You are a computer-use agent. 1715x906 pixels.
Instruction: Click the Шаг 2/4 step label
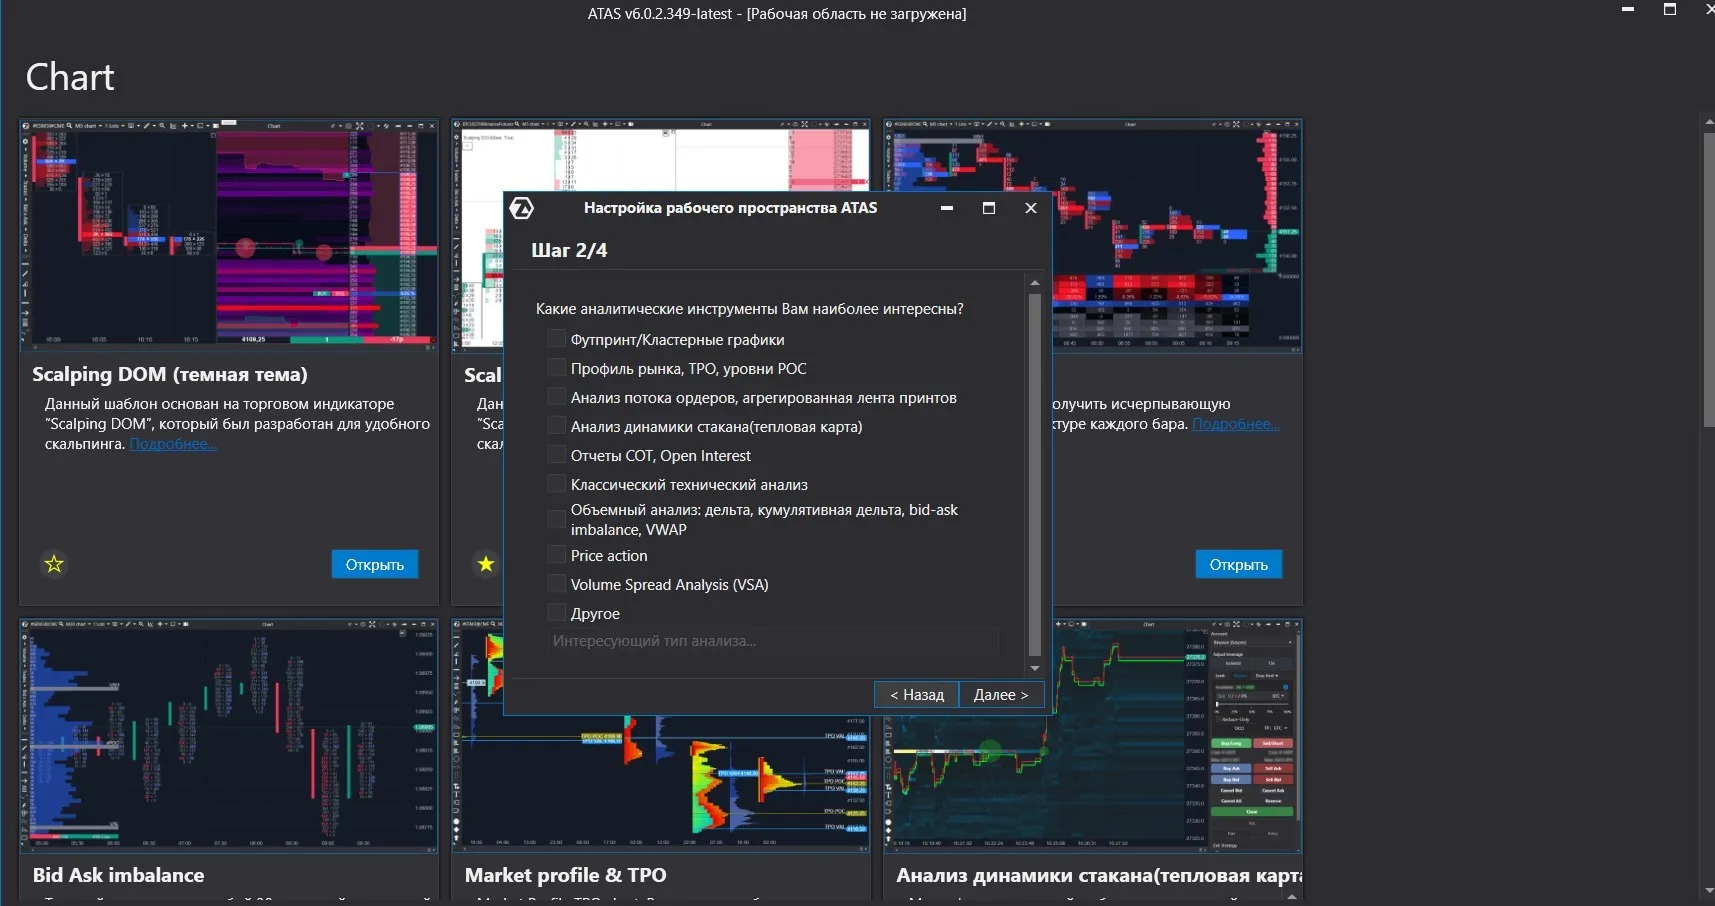point(569,250)
